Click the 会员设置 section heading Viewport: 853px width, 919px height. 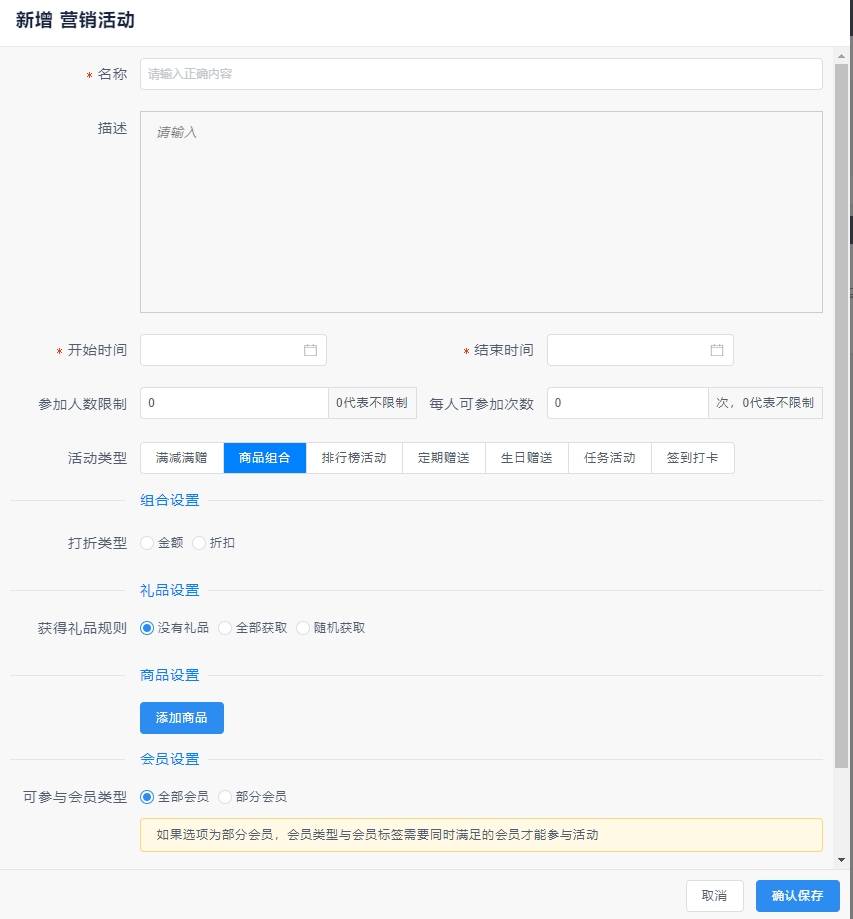coord(170,760)
